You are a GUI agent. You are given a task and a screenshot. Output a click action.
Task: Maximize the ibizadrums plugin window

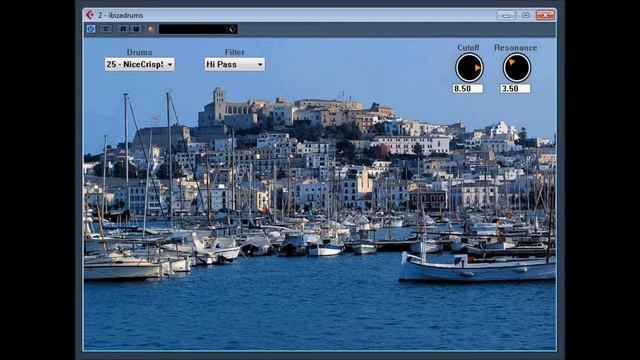click(x=526, y=15)
